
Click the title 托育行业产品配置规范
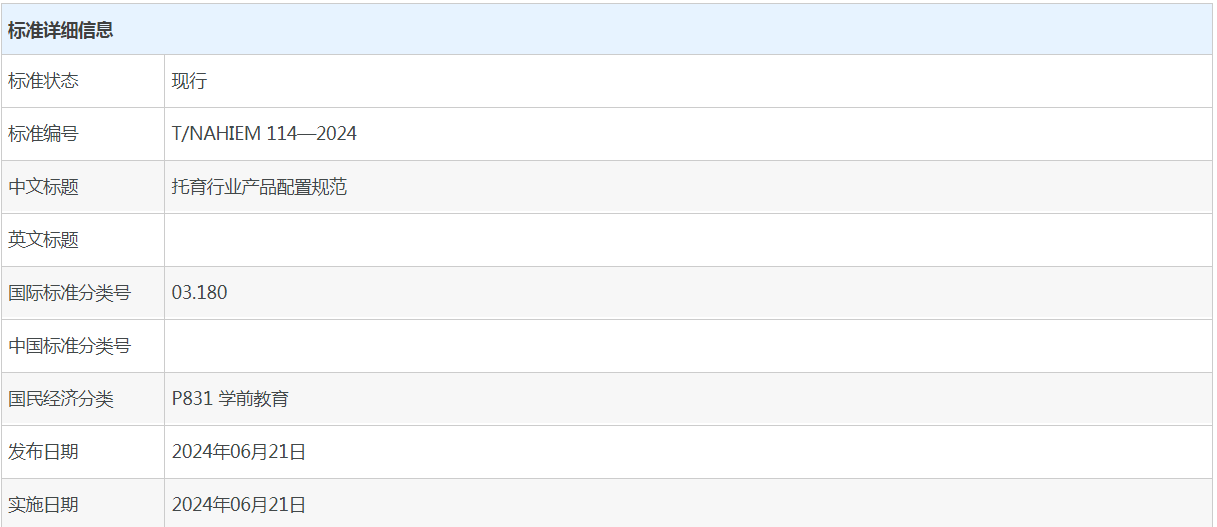pos(259,187)
